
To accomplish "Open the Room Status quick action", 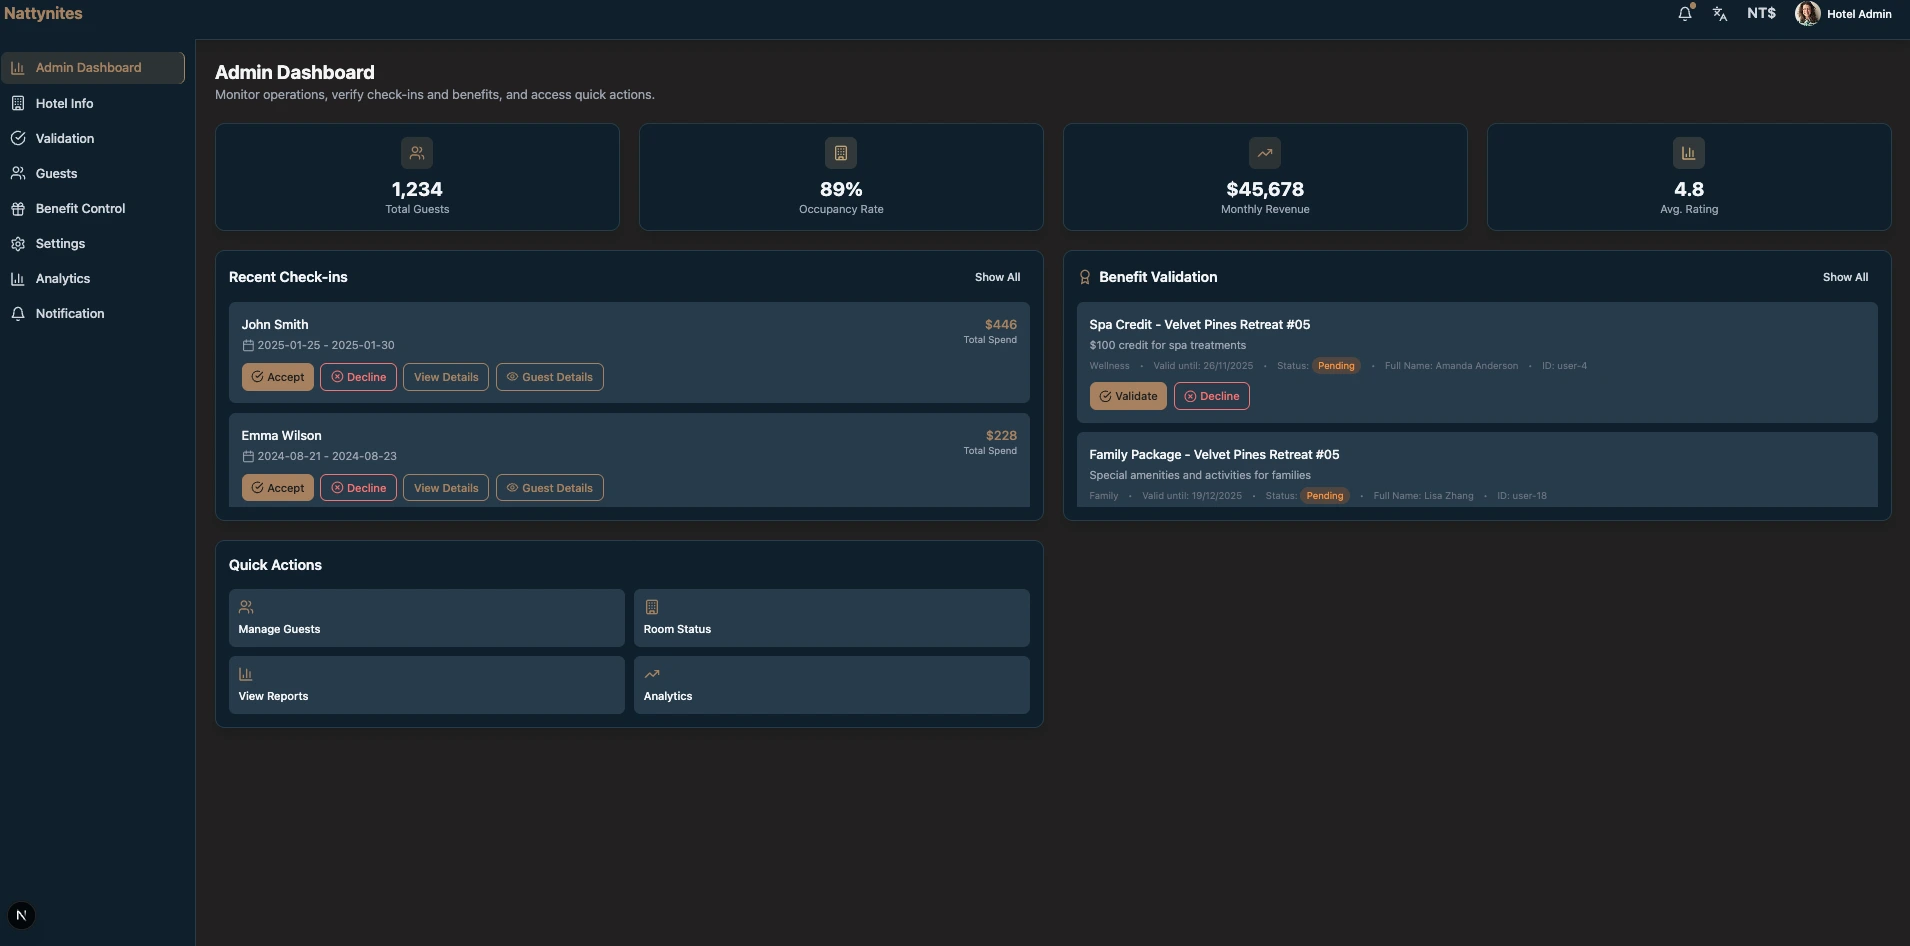I will (x=831, y=618).
